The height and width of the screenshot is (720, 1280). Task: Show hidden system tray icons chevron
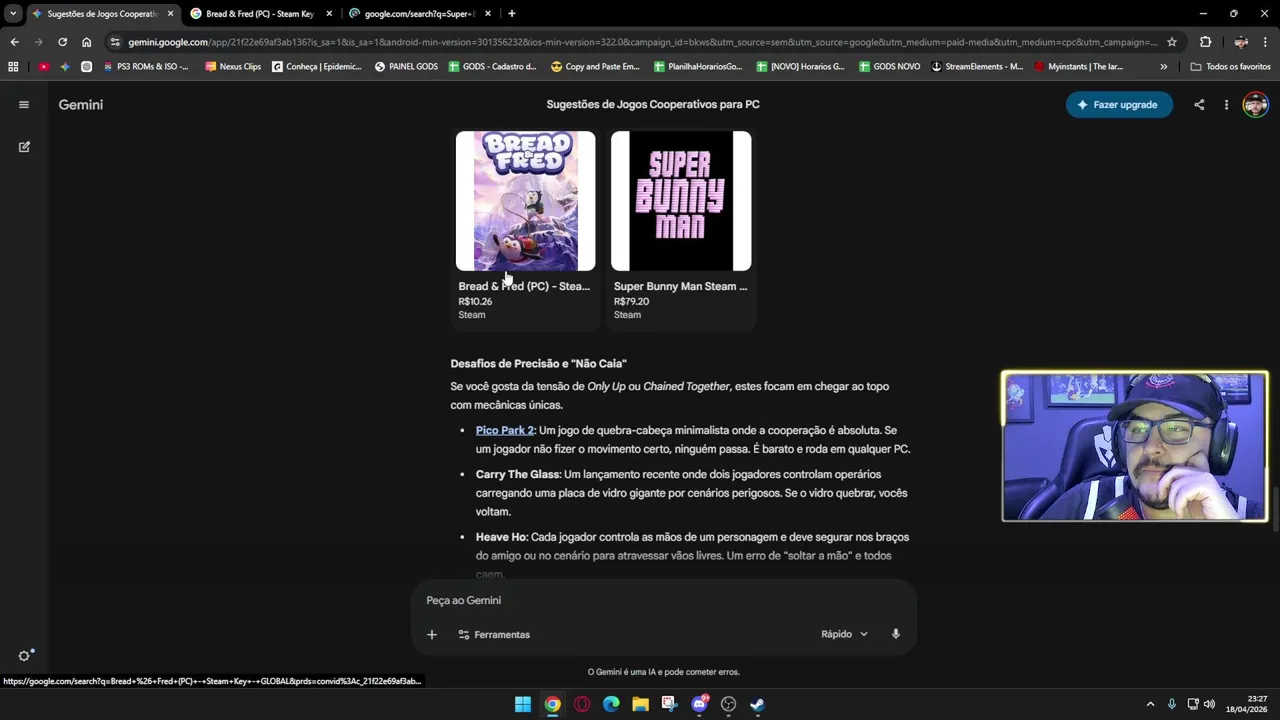(x=1150, y=704)
